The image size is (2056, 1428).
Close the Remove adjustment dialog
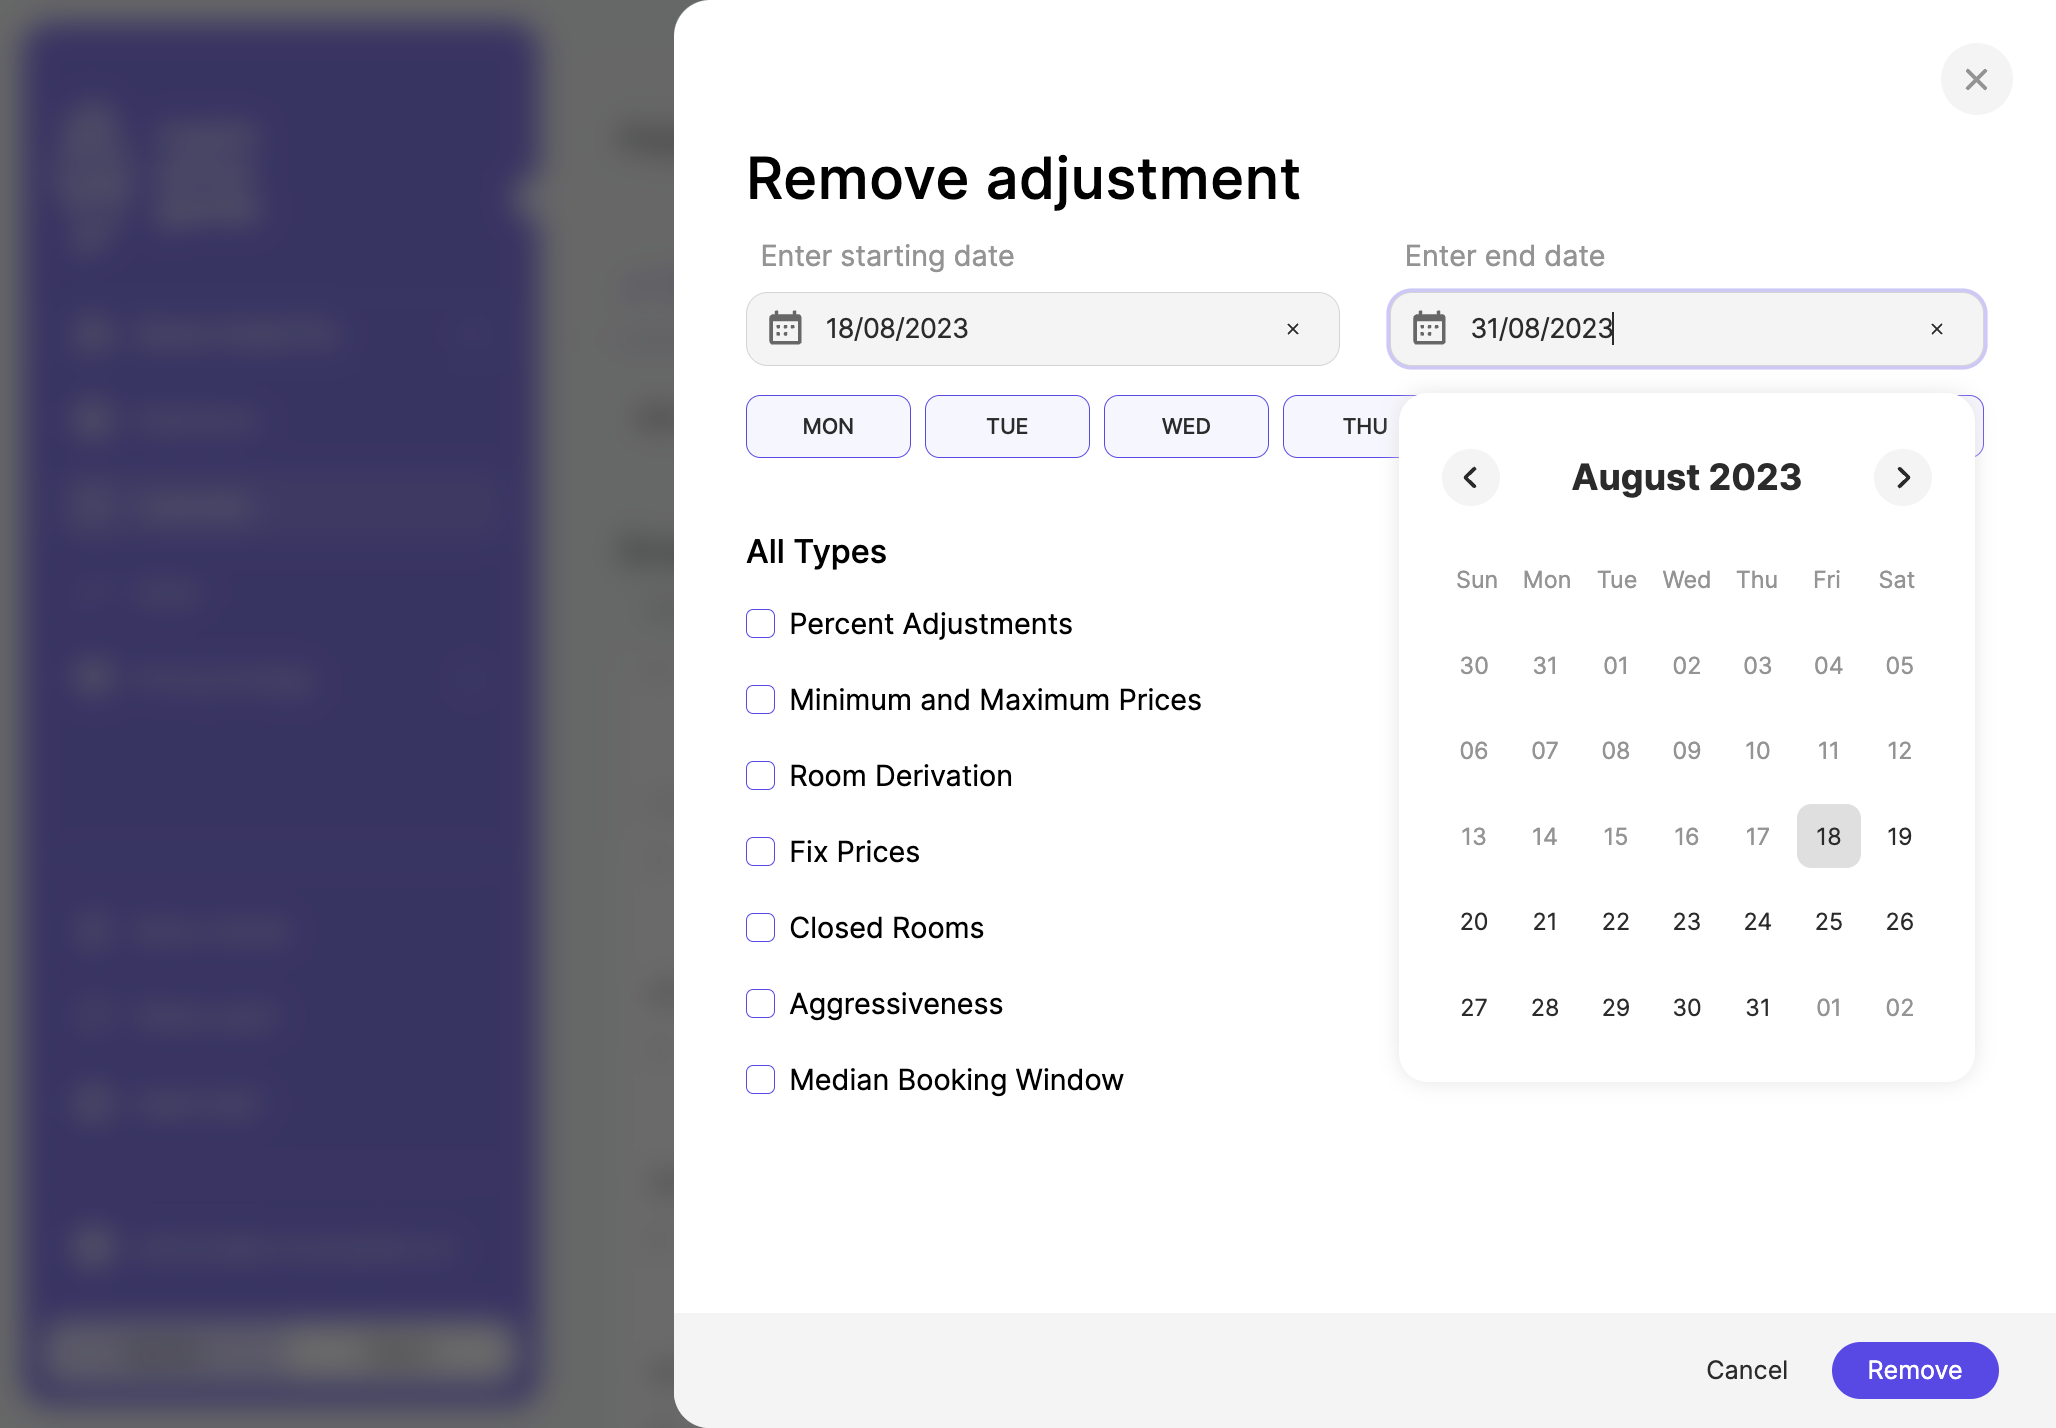(x=1976, y=79)
